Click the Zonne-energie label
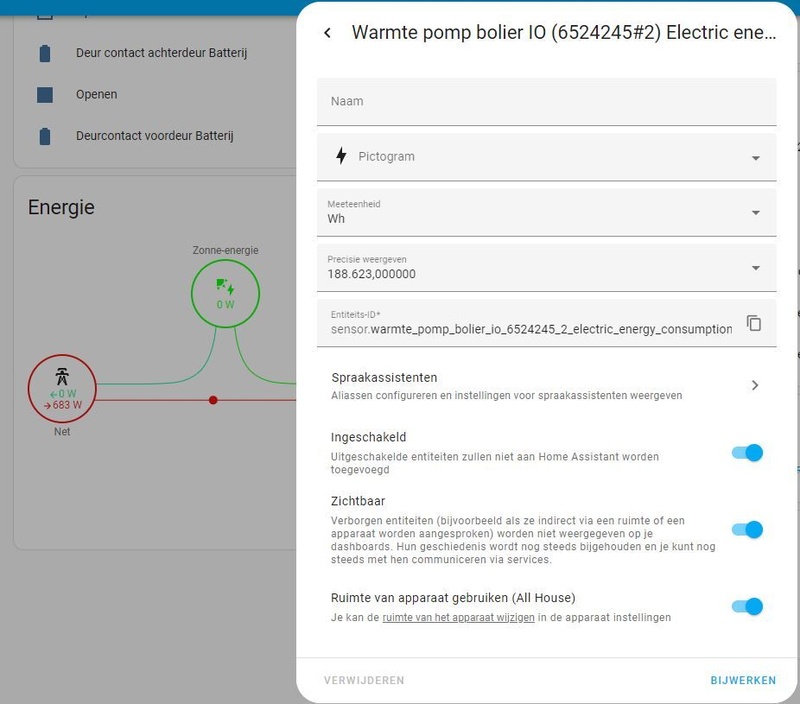This screenshot has height=704, width=800. (x=225, y=250)
